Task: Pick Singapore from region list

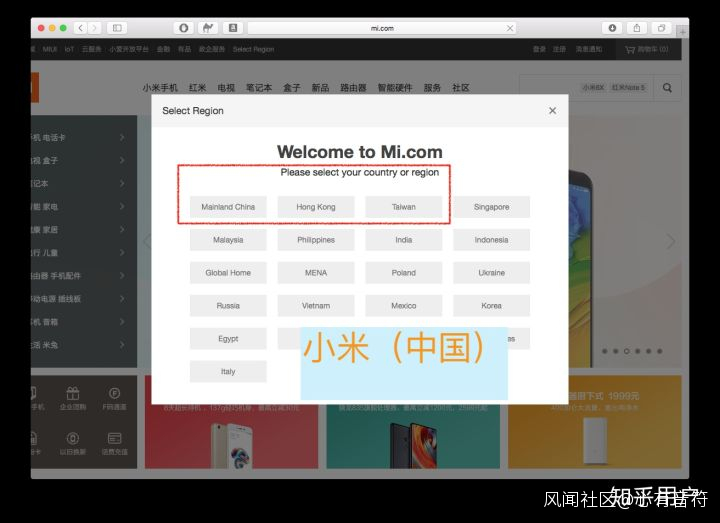Action: 491,207
